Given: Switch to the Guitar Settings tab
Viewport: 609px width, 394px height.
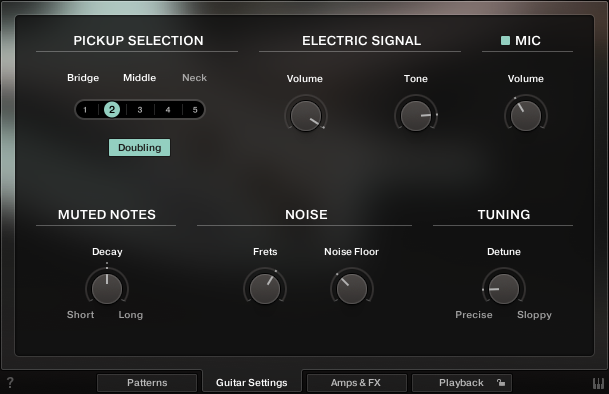Looking at the screenshot, I should (x=252, y=383).
